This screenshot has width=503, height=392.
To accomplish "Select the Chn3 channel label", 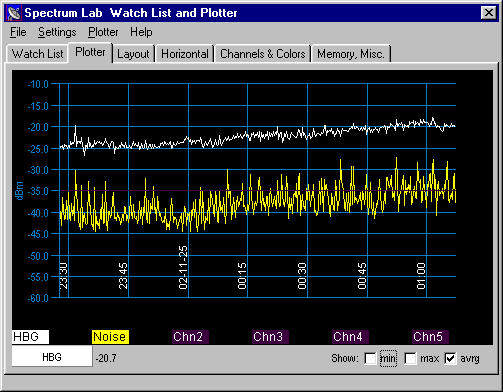I will [x=270, y=337].
